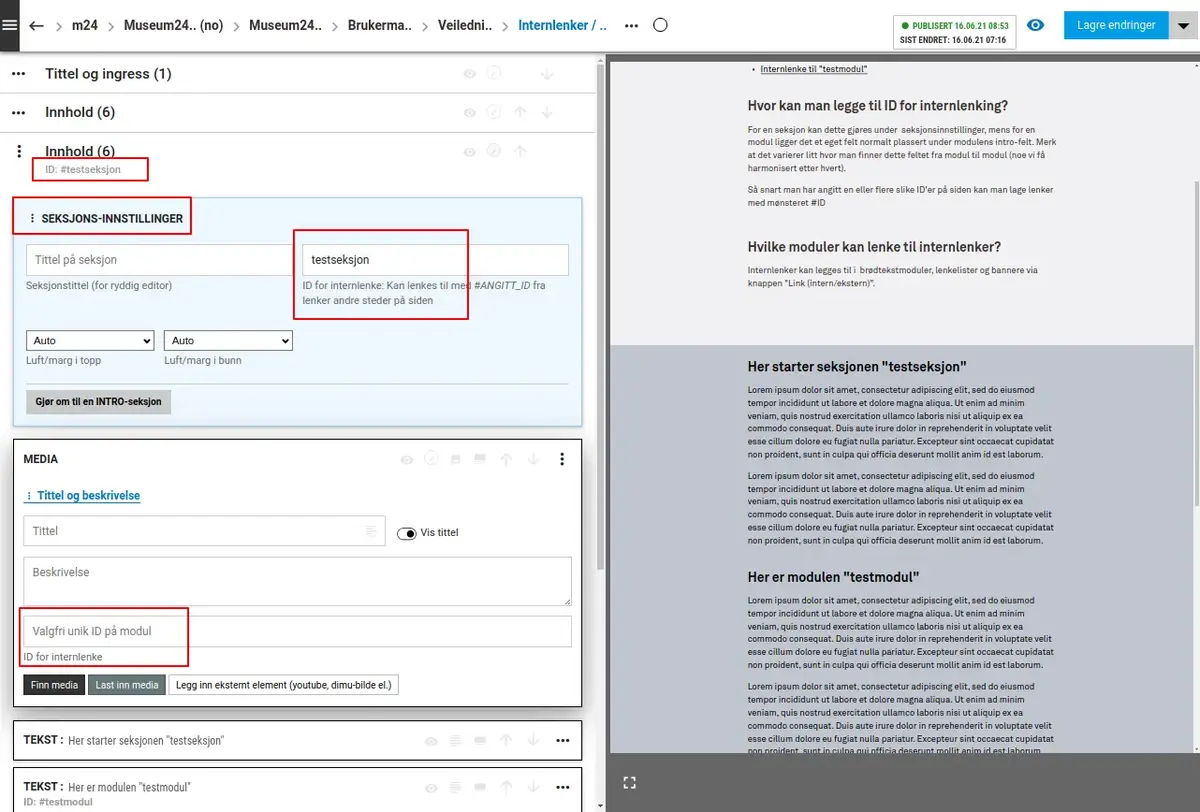Move the MEDIA module up
Screen dimensions: 1200x812
pyautogui.click(x=506, y=460)
